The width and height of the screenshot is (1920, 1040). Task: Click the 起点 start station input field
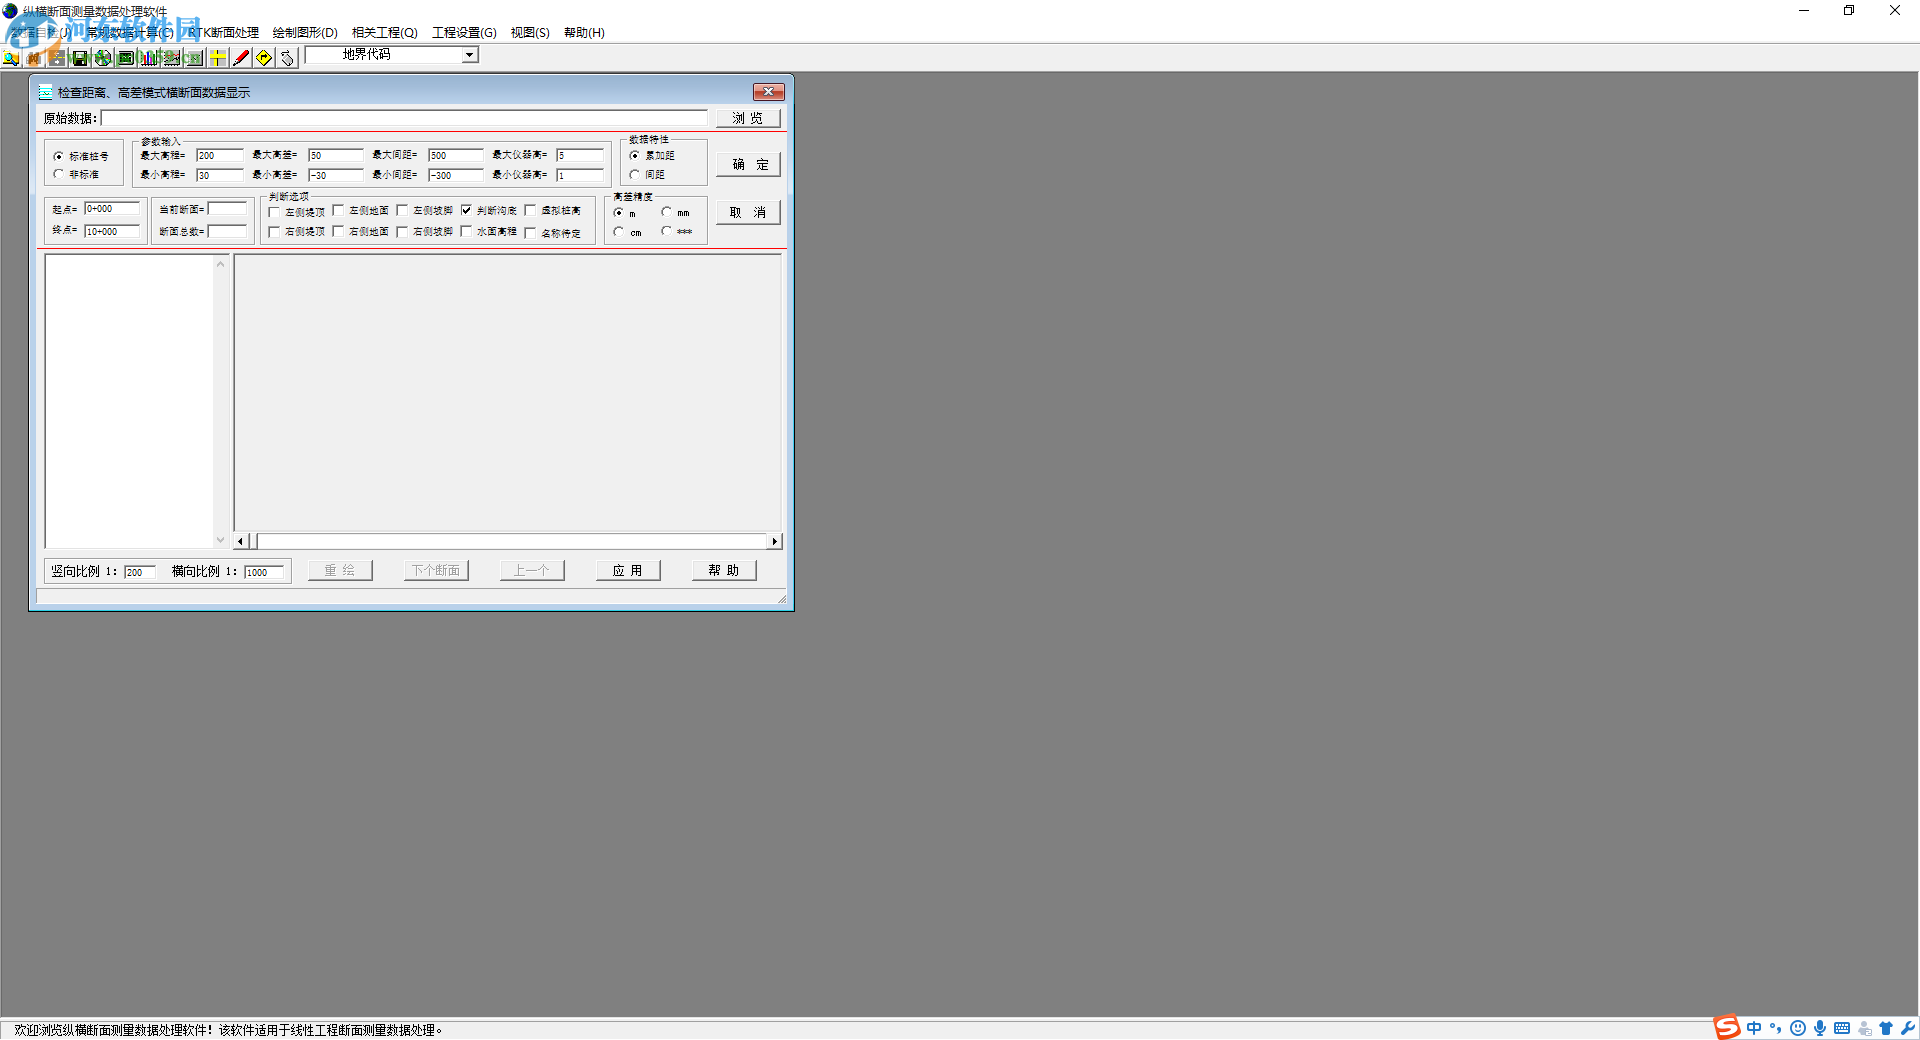tap(112, 209)
